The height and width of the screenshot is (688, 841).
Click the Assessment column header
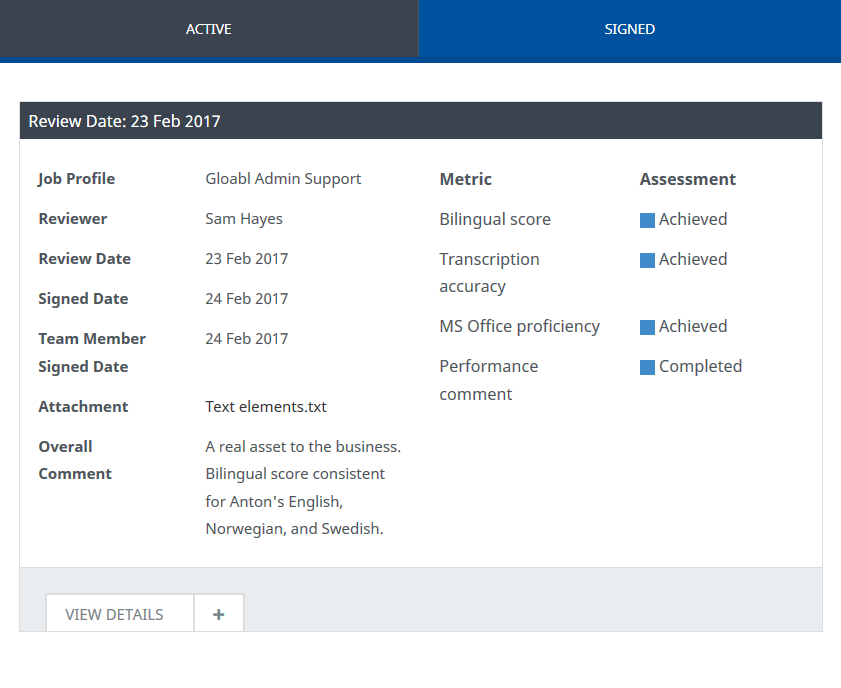point(687,179)
